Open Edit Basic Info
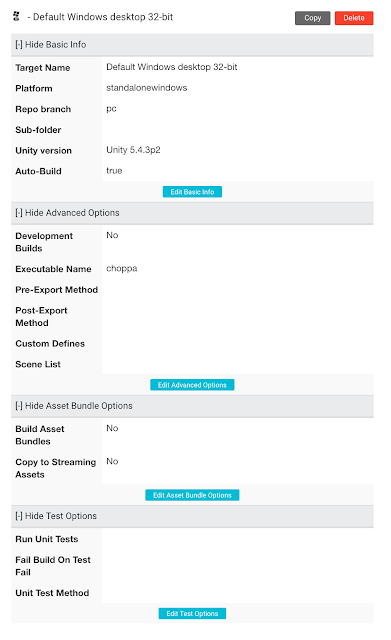The image size is (391, 640). pos(192,192)
